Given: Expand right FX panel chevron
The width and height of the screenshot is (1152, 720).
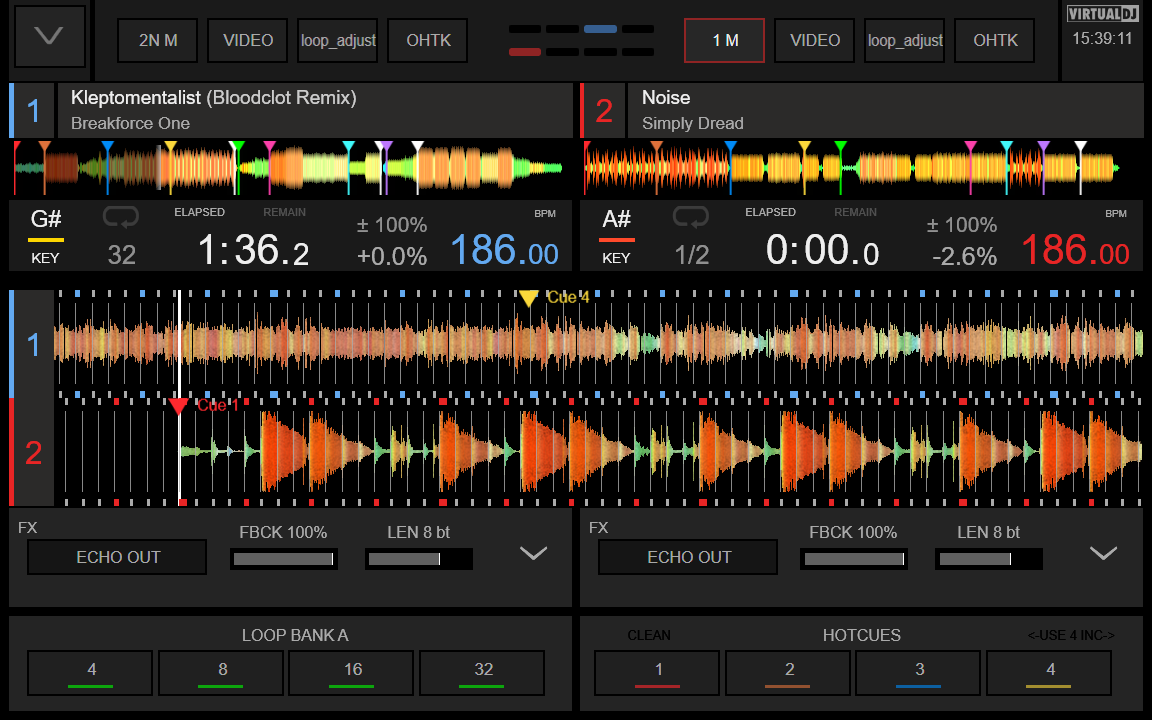Looking at the screenshot, I should (x=1104, y=553).
